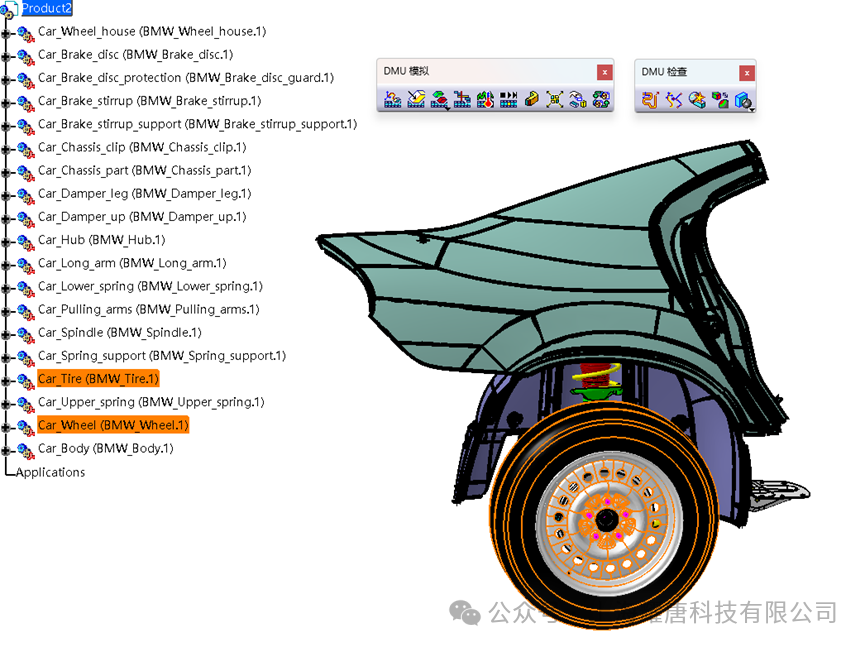Click the Clash Detection thermometer icon
The height and width of the screenshot is (647, 865).
coord(485,100)
